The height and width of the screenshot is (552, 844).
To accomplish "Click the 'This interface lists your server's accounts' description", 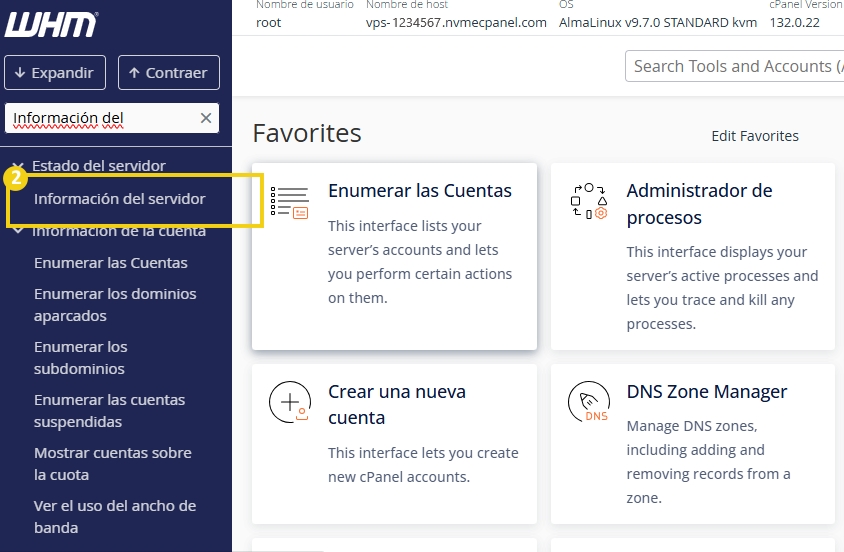I will (420, 261).
